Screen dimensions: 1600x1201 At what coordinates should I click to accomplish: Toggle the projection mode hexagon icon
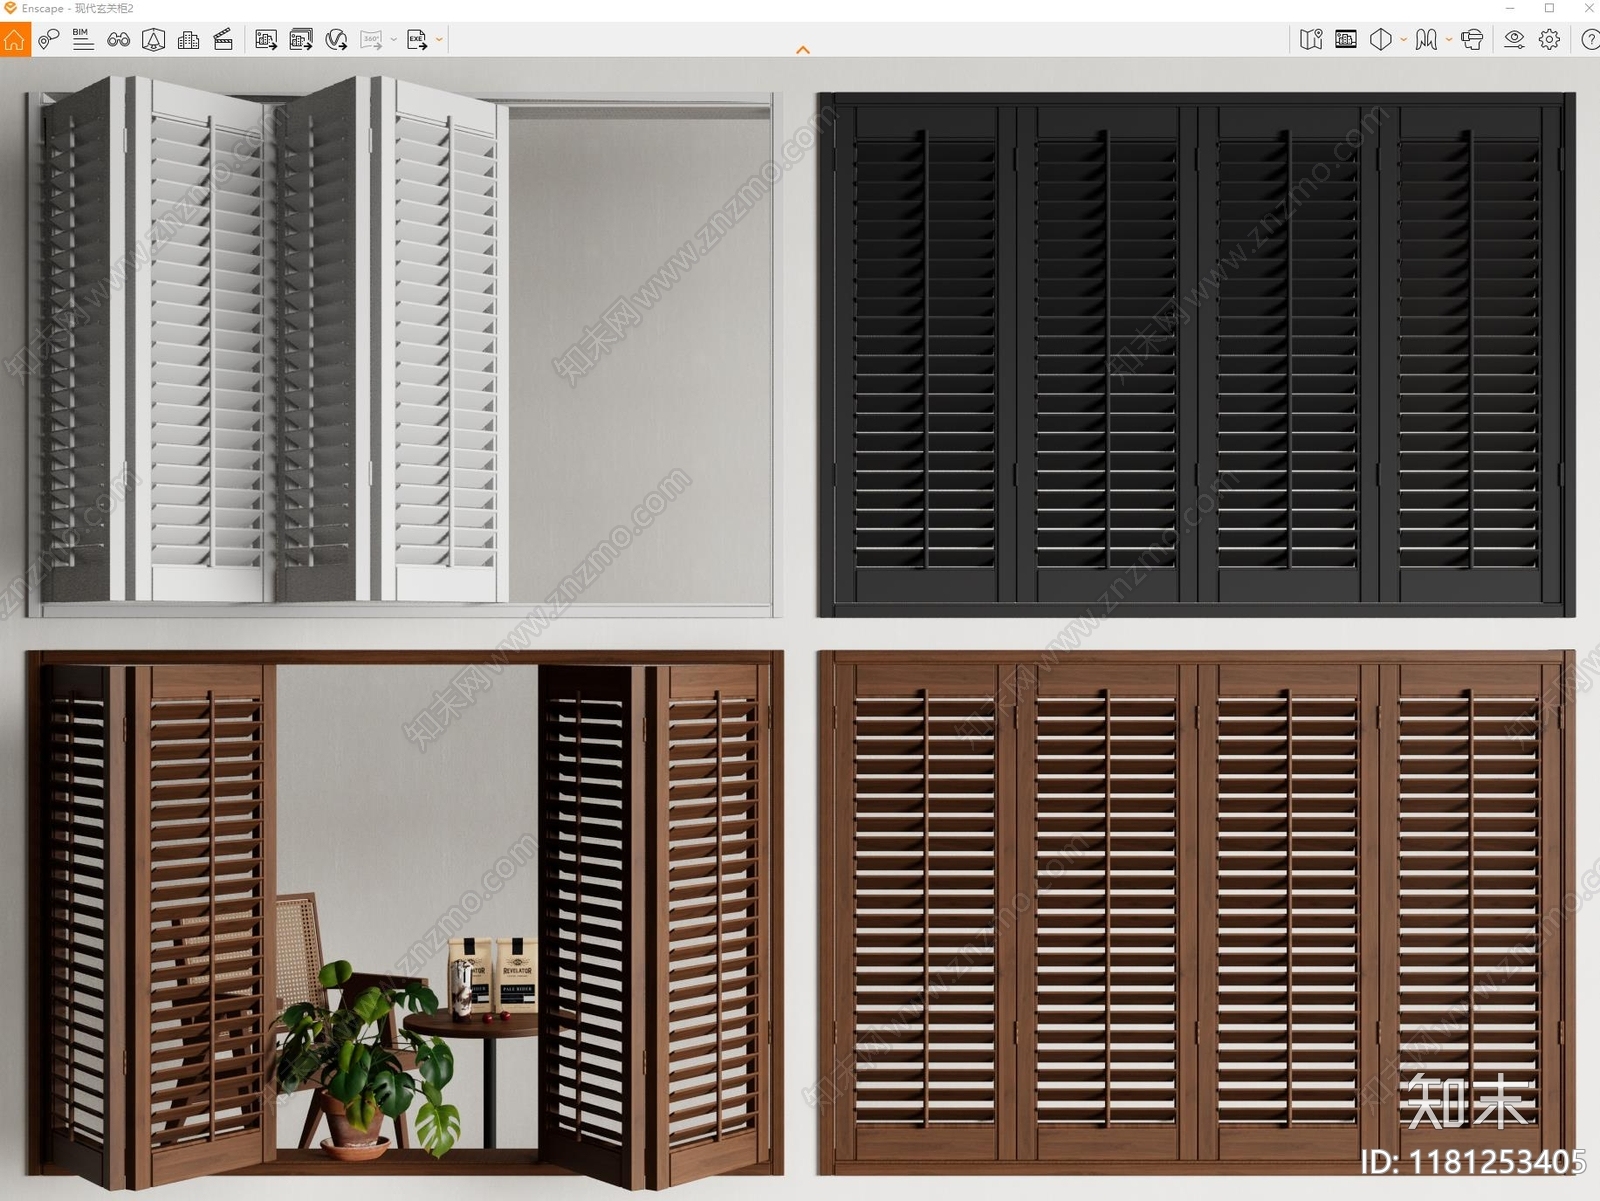[x=1381, y=40]
